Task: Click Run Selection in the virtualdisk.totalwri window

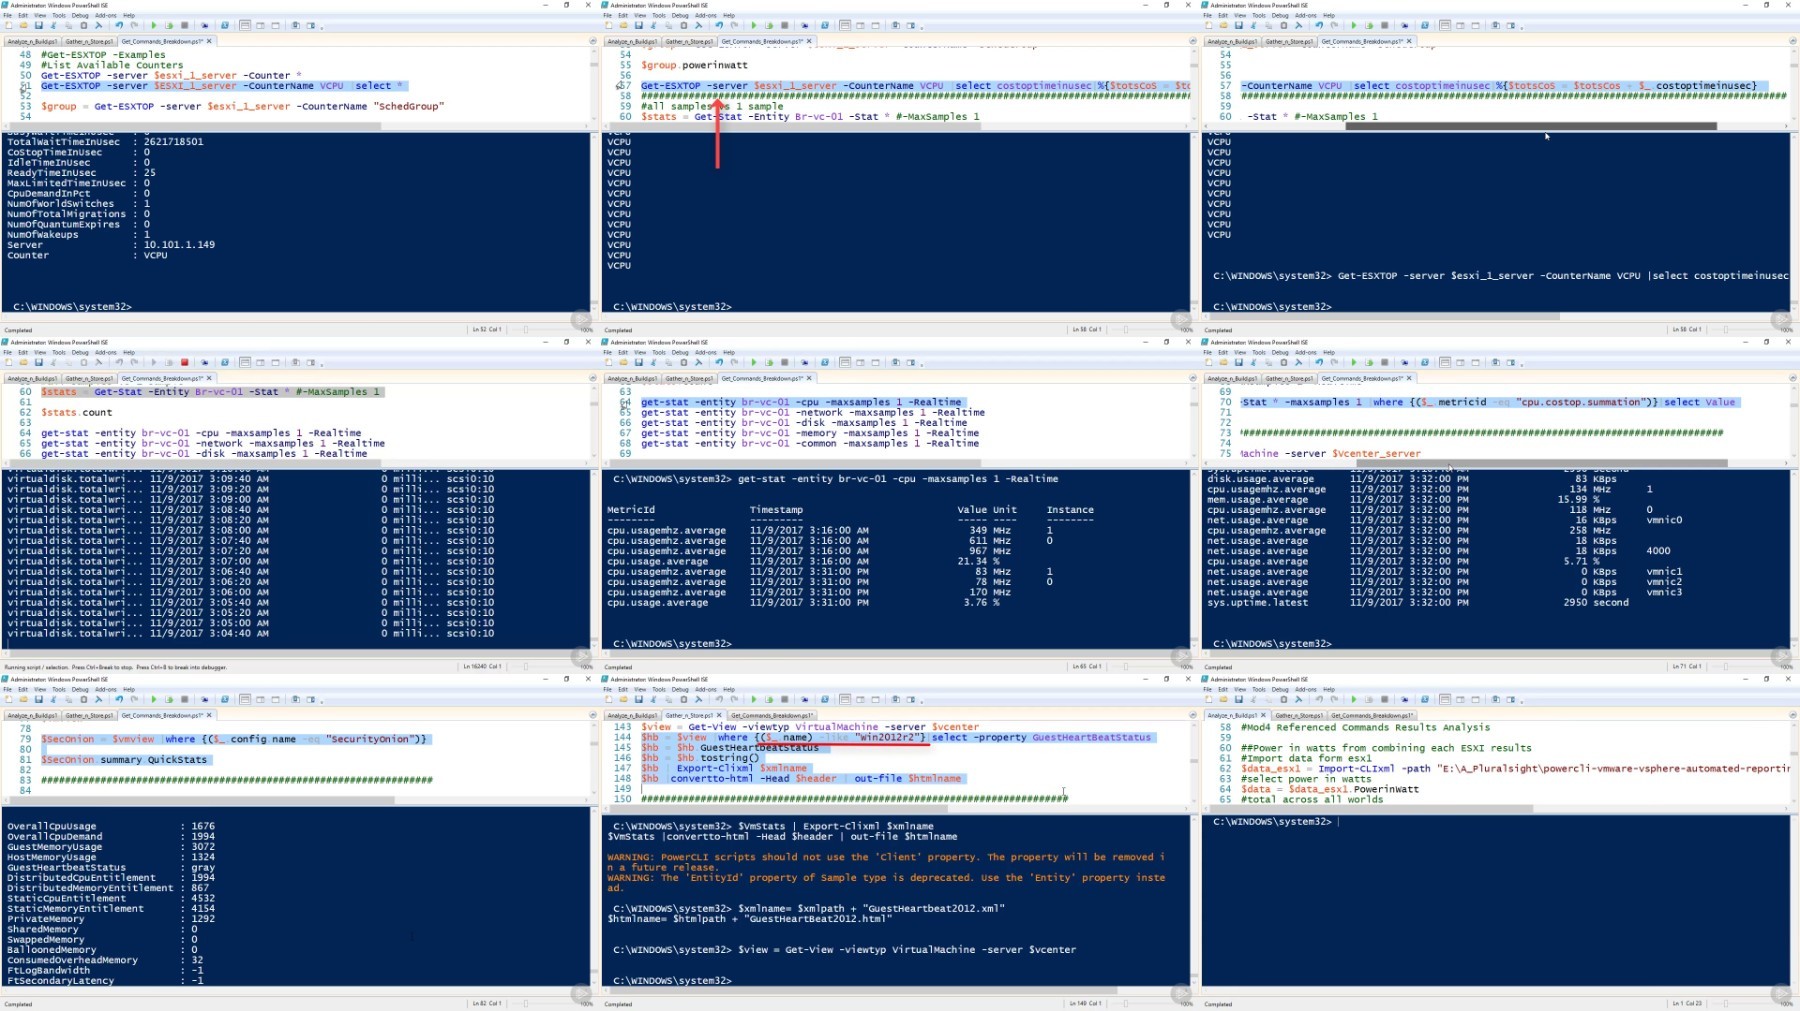Action: coord(169,363)
